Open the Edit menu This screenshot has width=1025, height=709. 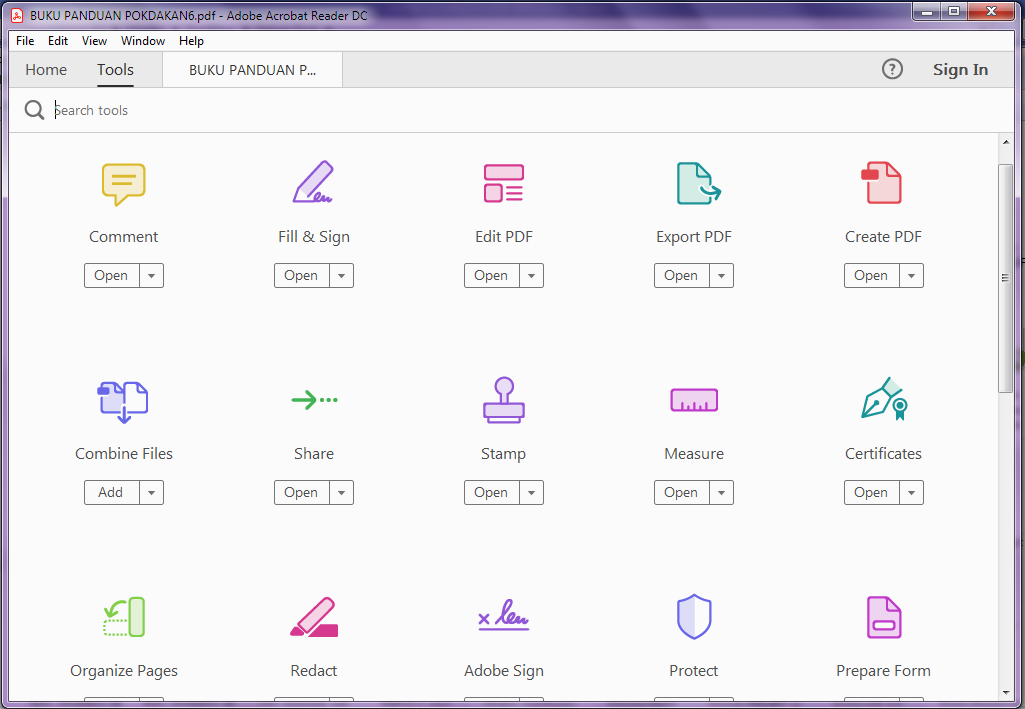(x=57, y=41)
